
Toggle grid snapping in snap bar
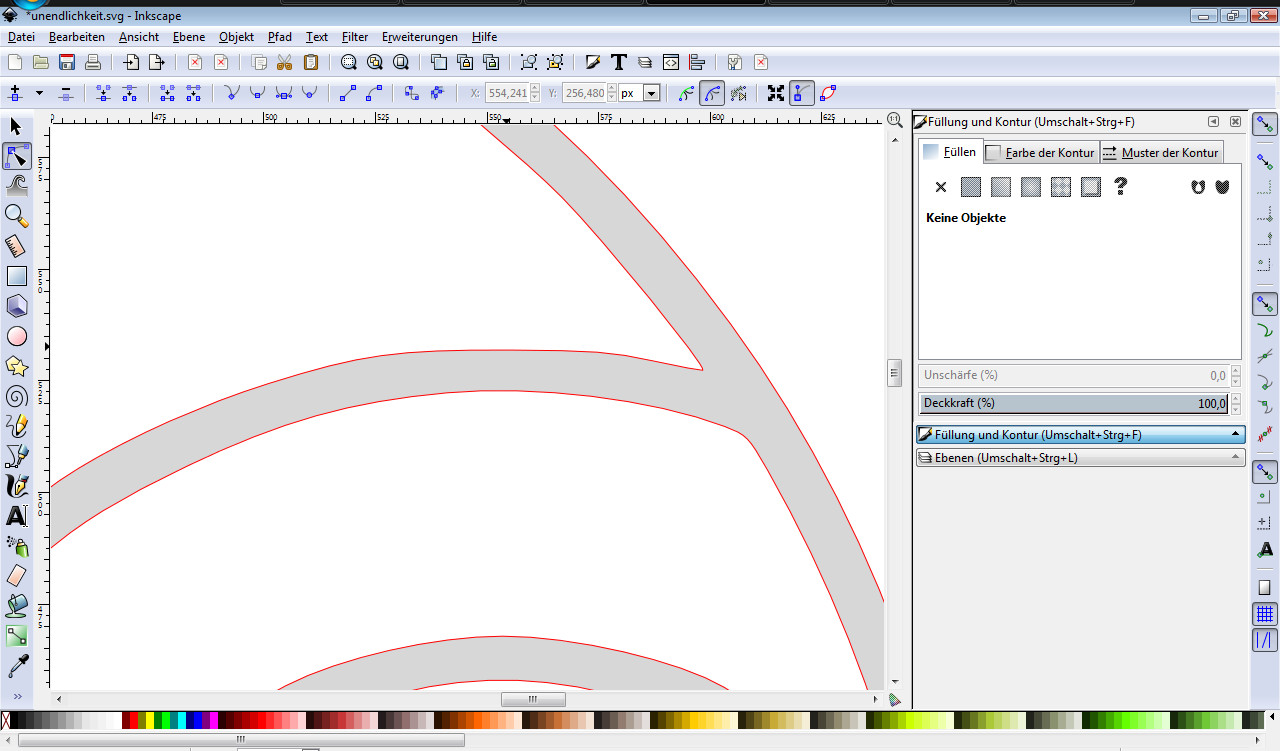pos(1265,613)
